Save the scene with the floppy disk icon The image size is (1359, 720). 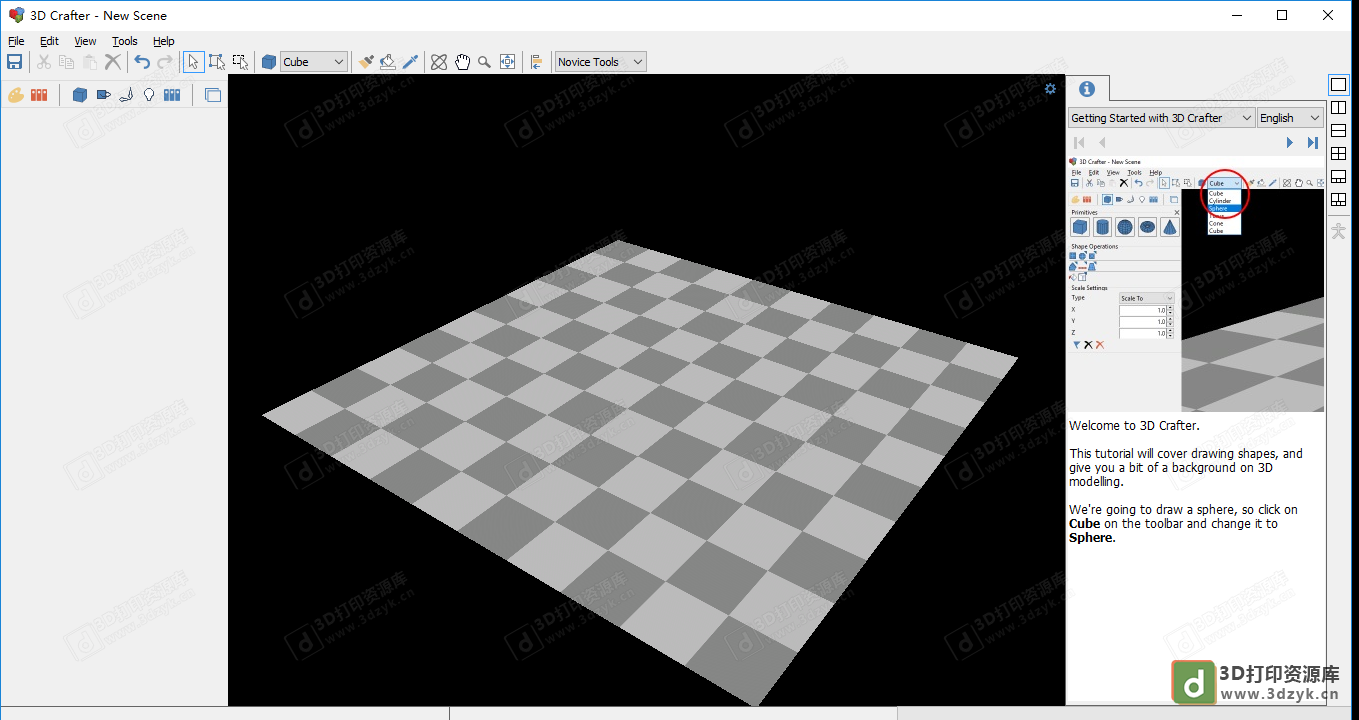click(x=14, y=62)
